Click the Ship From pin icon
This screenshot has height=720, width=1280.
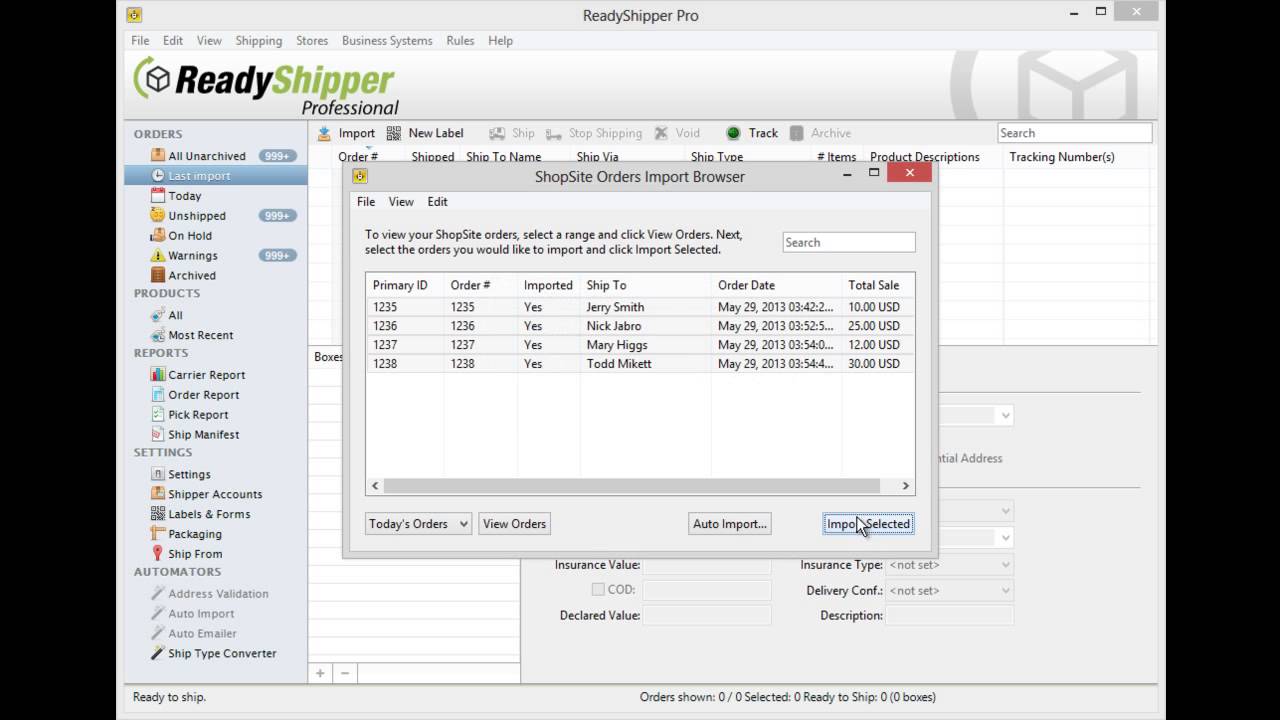158,554
